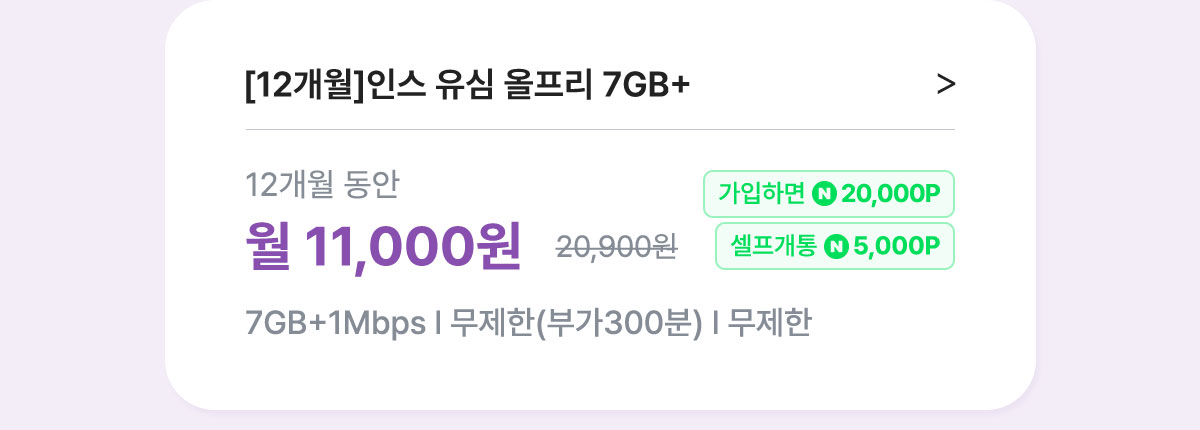This screenshot has width=1200, height=430.
Task: Click the Naver N icon beside 20,000P
Action: tap(824, 194)
